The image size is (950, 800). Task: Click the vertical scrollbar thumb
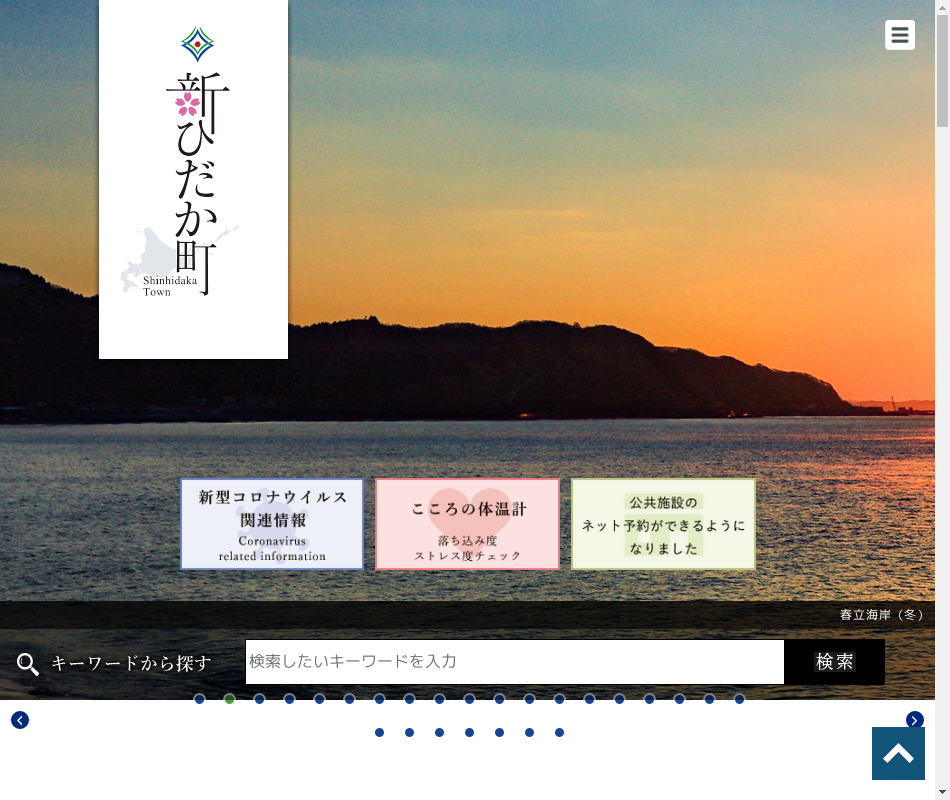[x=942, y=70]
